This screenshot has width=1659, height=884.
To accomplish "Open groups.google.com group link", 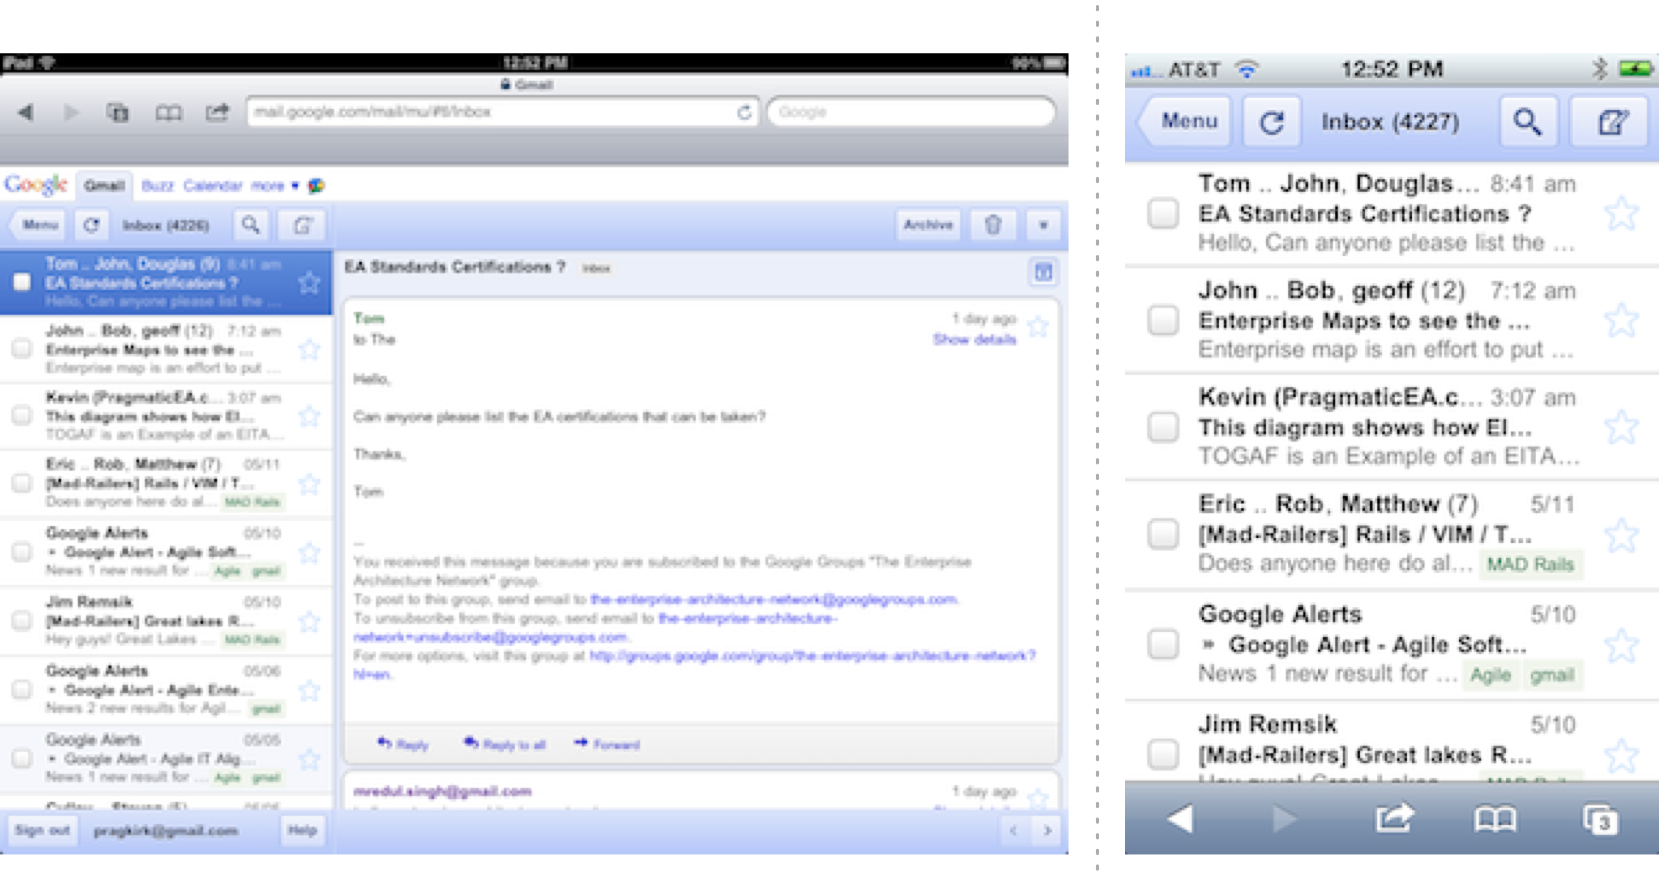I will (695, 665).
